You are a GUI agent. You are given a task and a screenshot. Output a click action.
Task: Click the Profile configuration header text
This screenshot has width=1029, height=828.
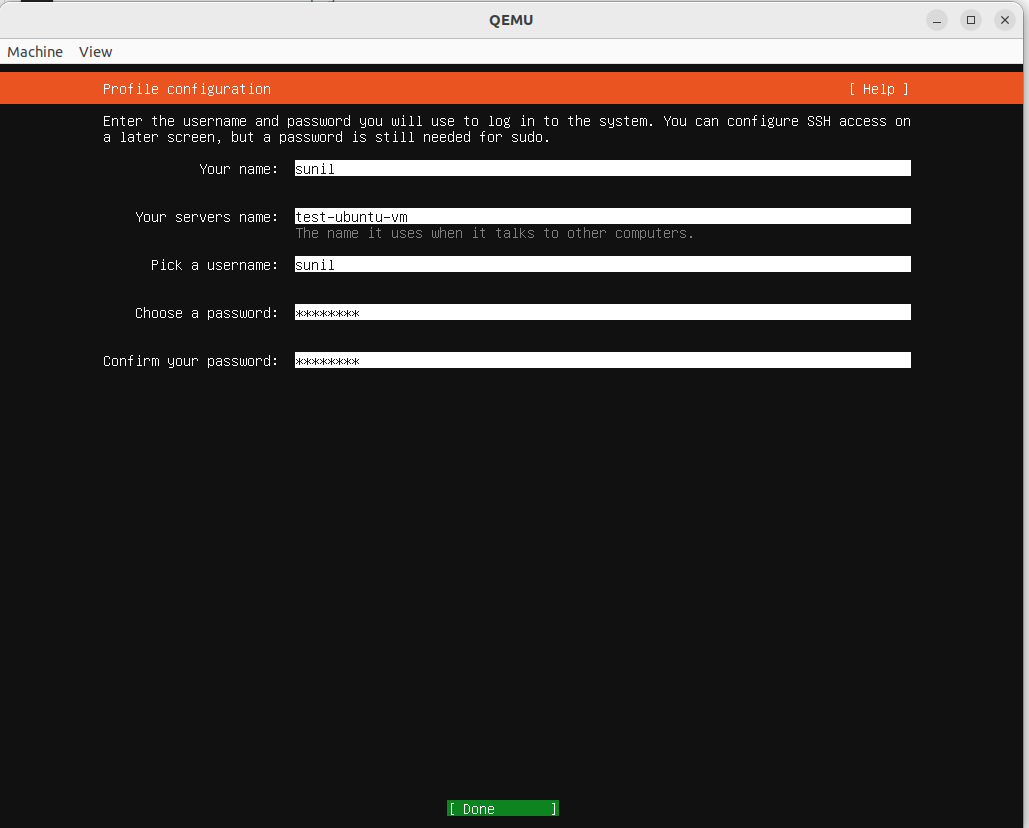click(186, 89)
